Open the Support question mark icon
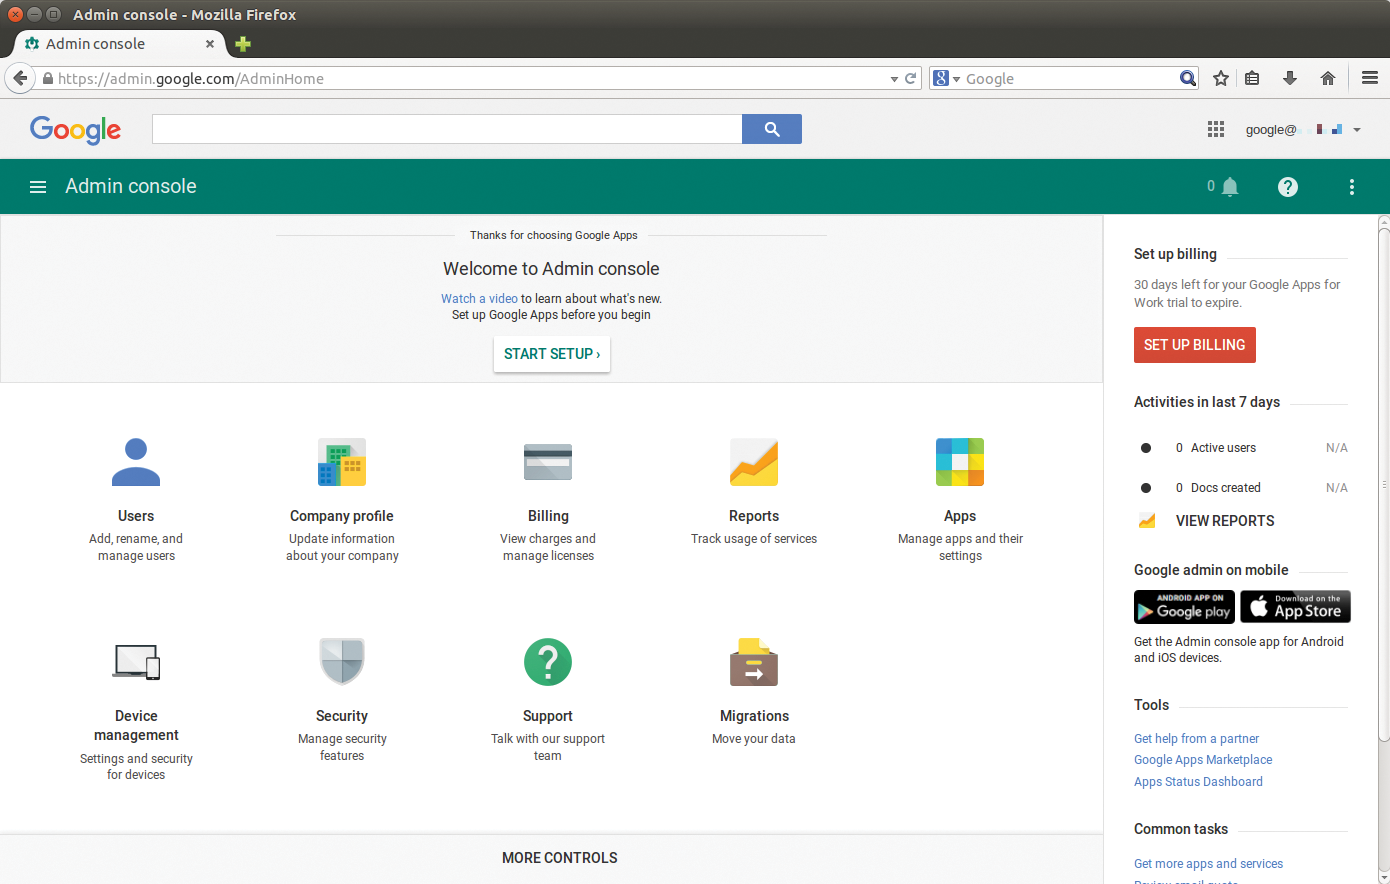 [x=548, y=662]
